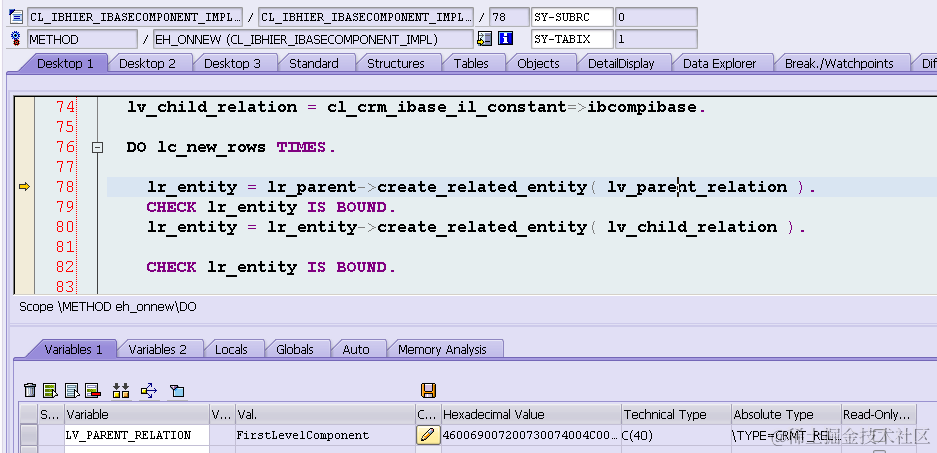Select the Variables 1 tab
Image resolution: width=937 pixels, height=453 pixels.
tap(74, 349)
